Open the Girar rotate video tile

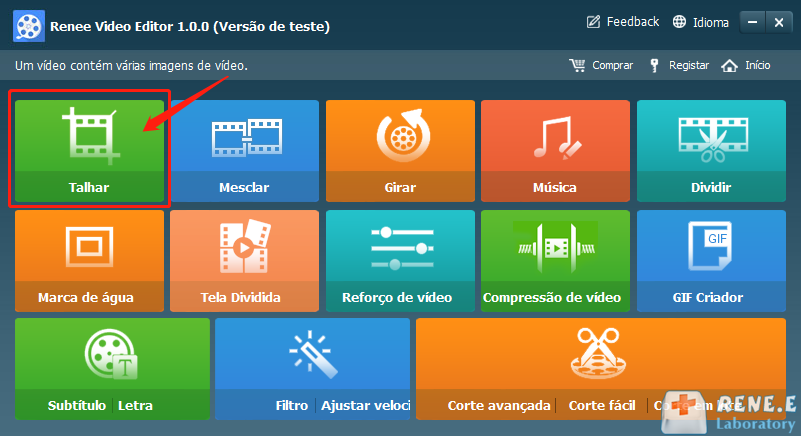point(400,150)
